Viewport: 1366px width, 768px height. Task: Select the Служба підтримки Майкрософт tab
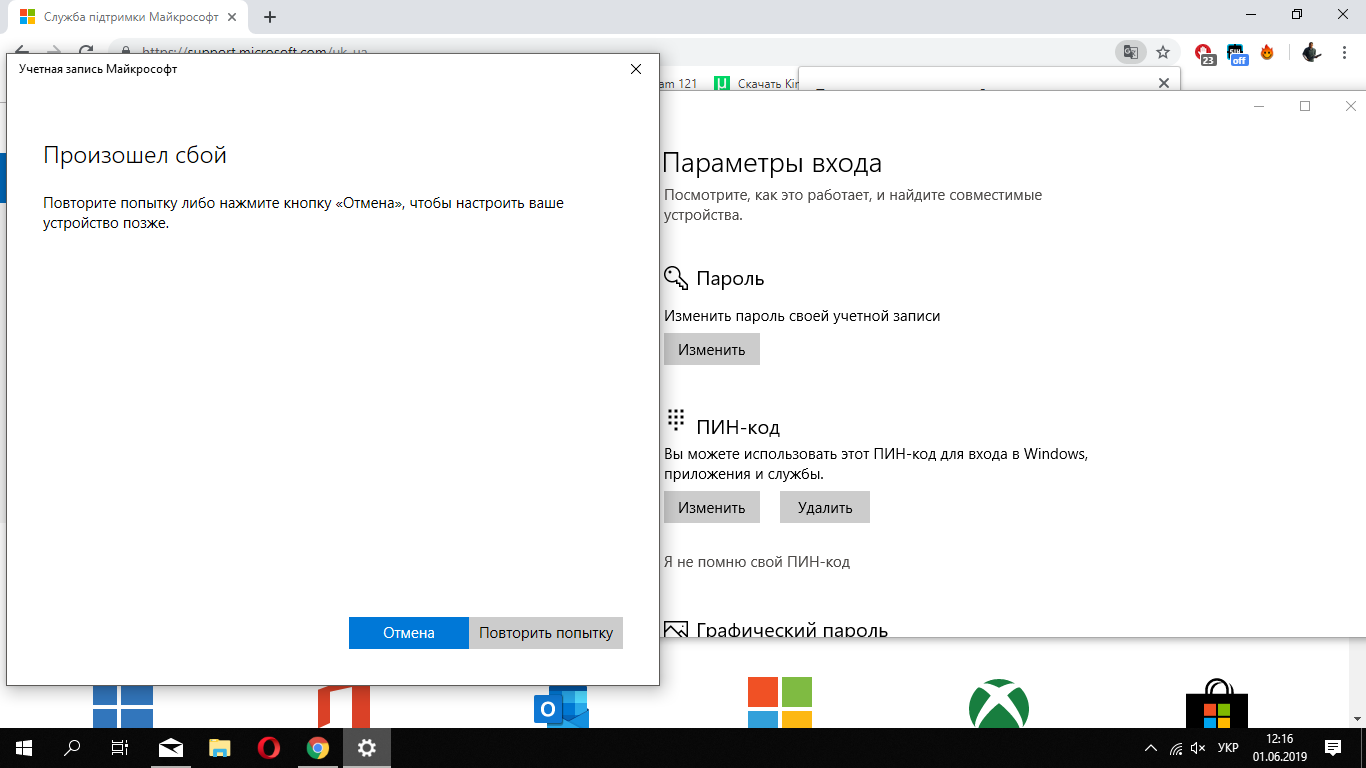coord(130,17)
